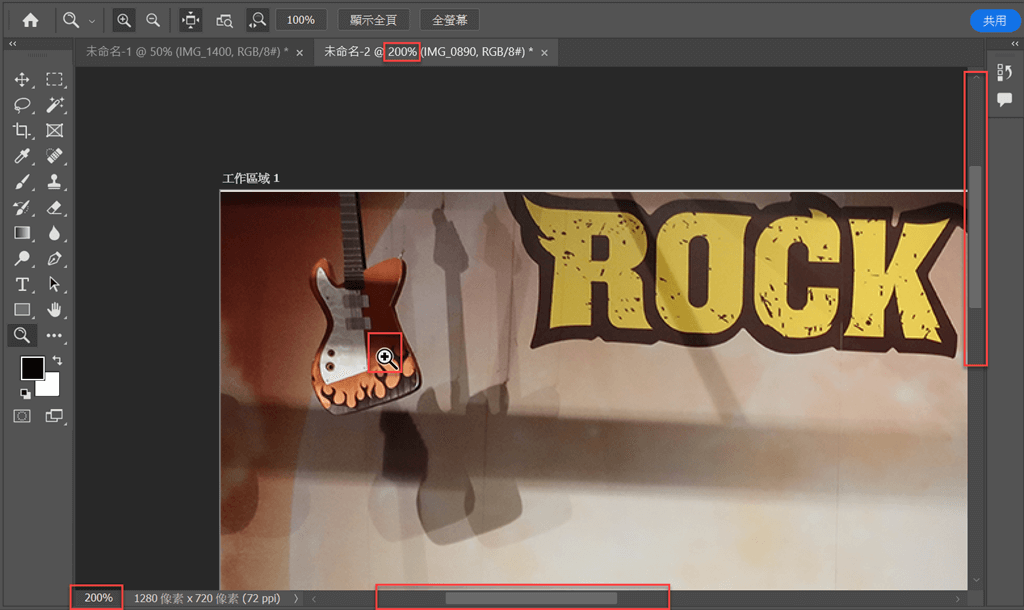The width and height of the screenshot is (1024, 610).
Task: Select the Lasso tool
Action: pos(22,104)
